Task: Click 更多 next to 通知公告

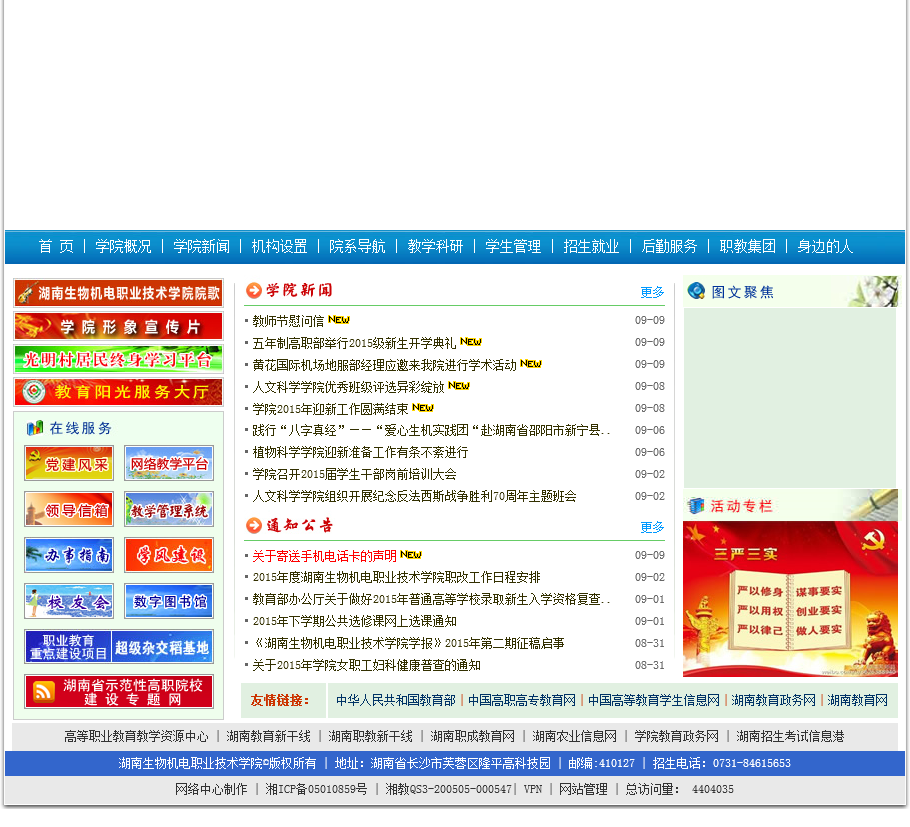Action: (652, 527)
